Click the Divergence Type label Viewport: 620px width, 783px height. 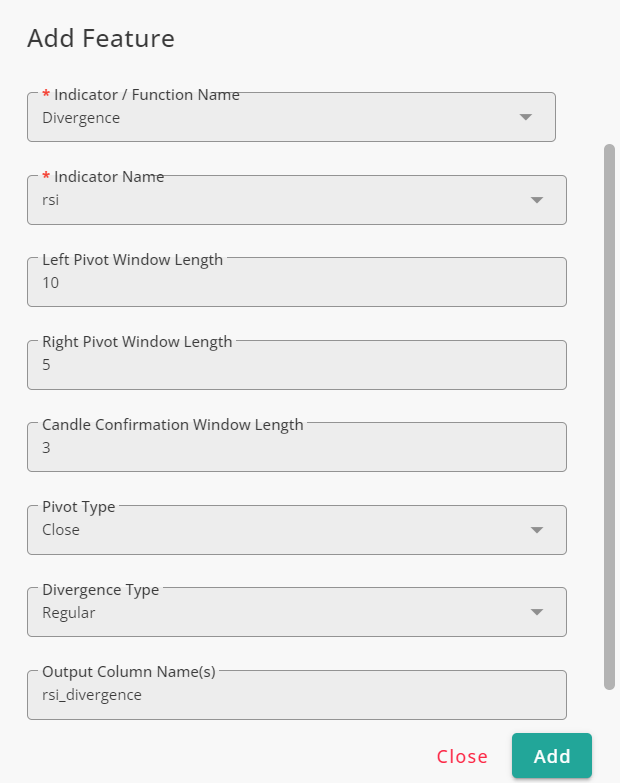pos(100,590)
